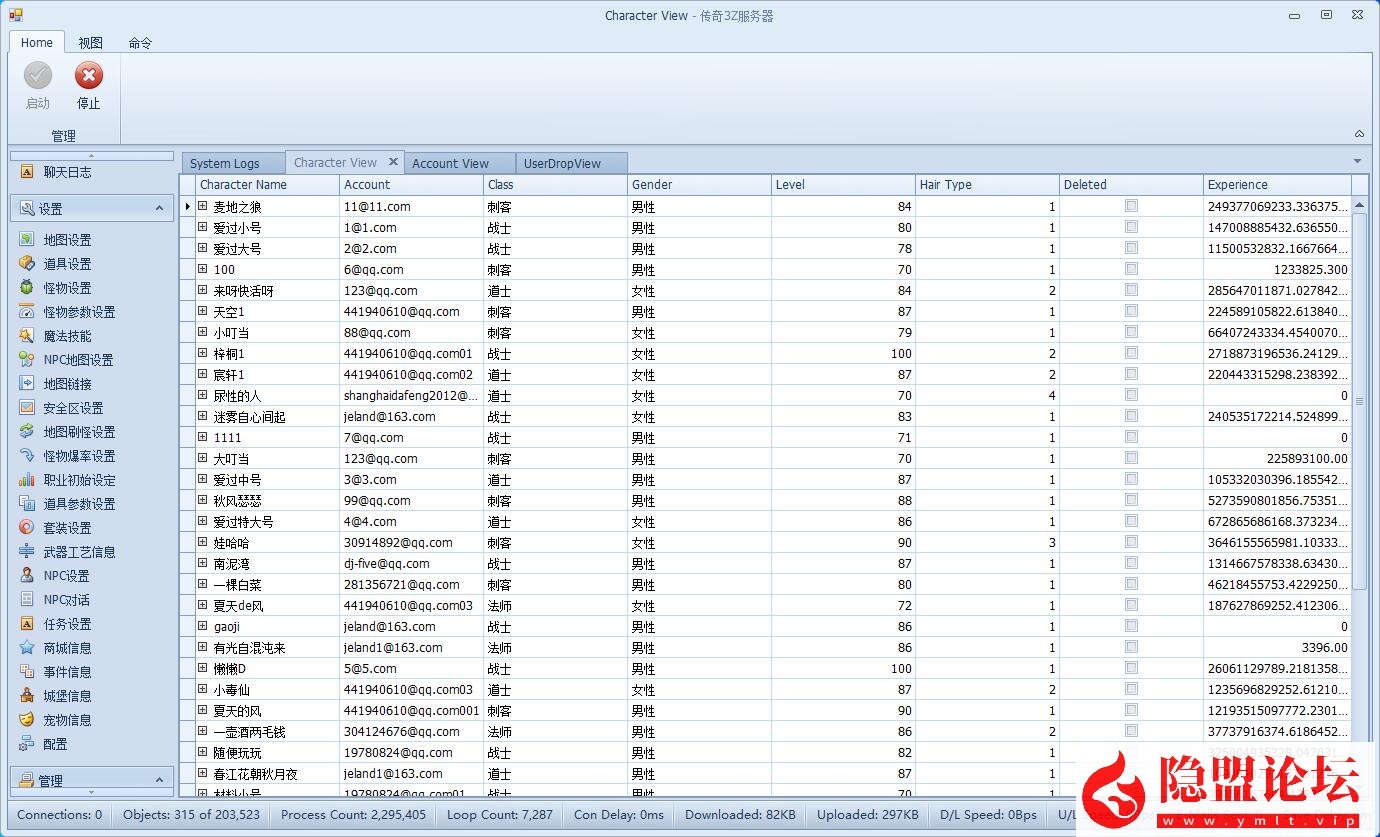Click the 安全区设置 safe zone icon
This screenshot has width=1380, height=837.
pos(27,408)
